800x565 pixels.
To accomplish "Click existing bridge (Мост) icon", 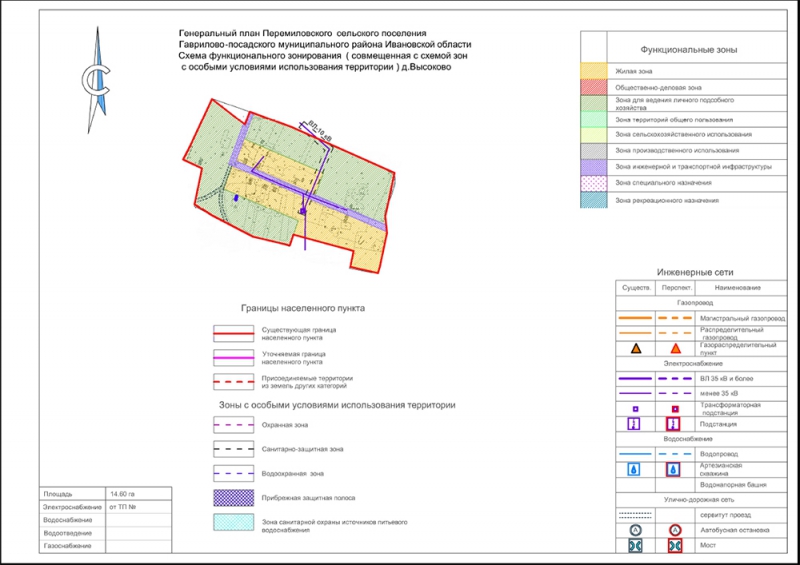I will coord(635,545).
